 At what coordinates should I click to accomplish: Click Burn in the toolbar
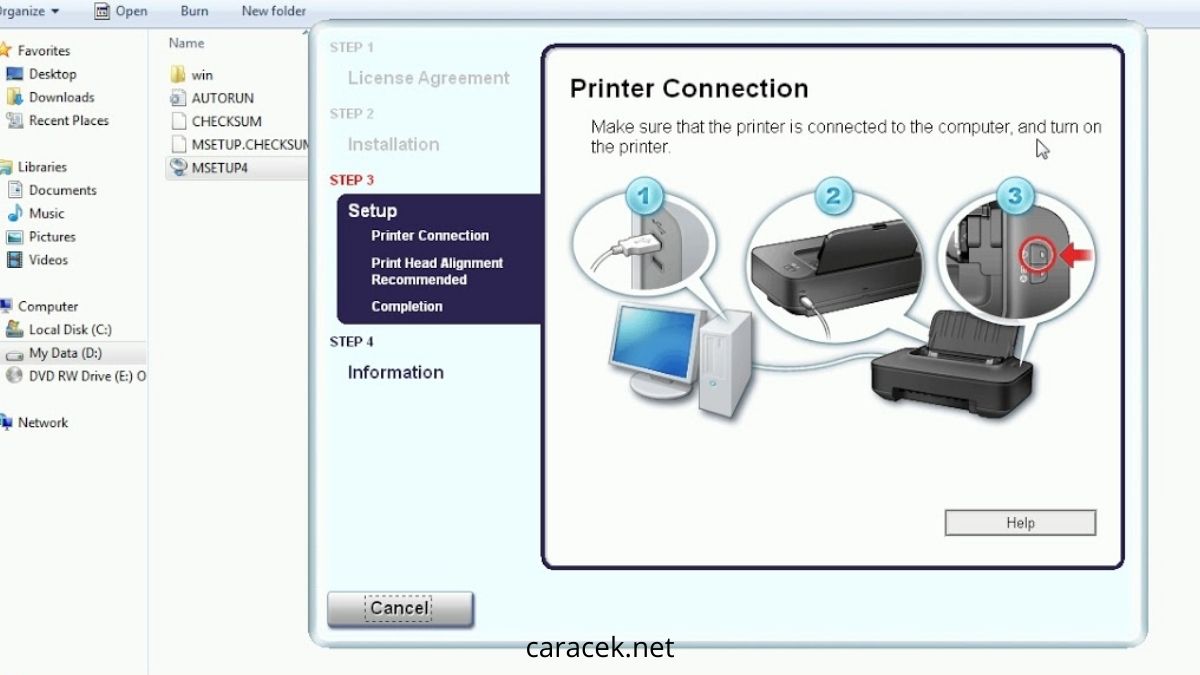[x=195, y=11]
